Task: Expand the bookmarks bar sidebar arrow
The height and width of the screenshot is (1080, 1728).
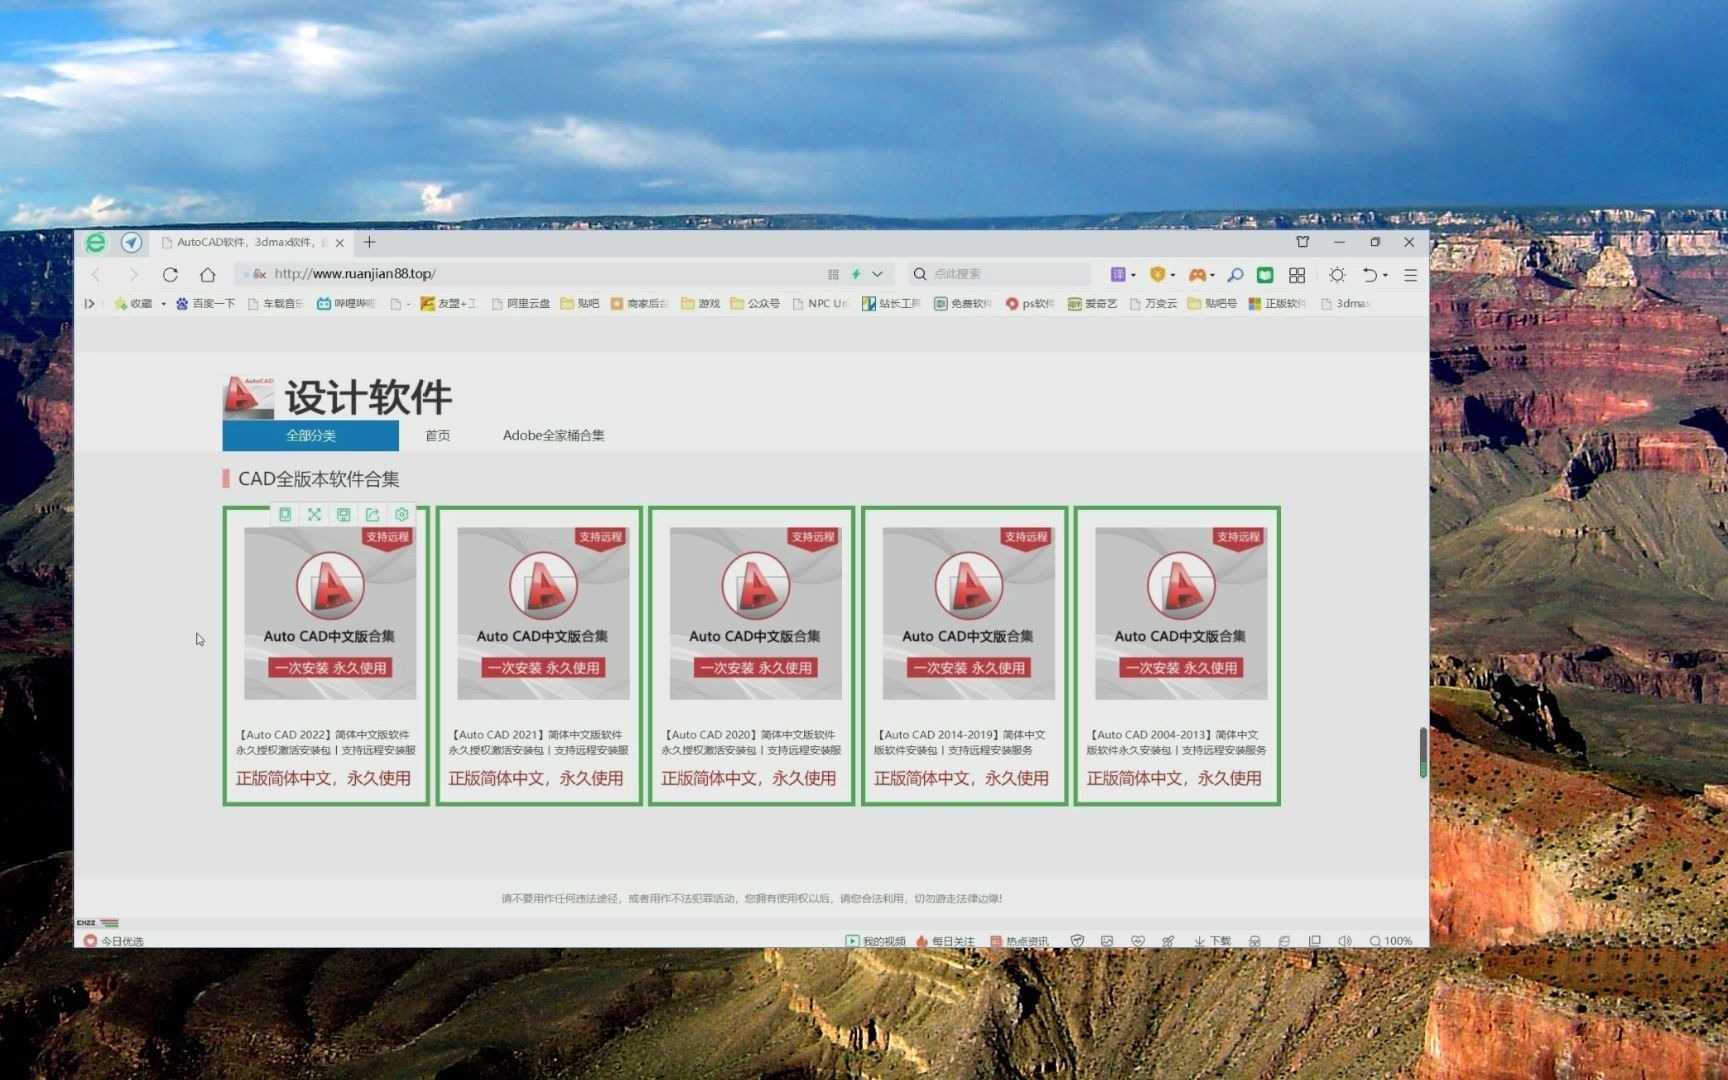Action: (x=90, y=303)
